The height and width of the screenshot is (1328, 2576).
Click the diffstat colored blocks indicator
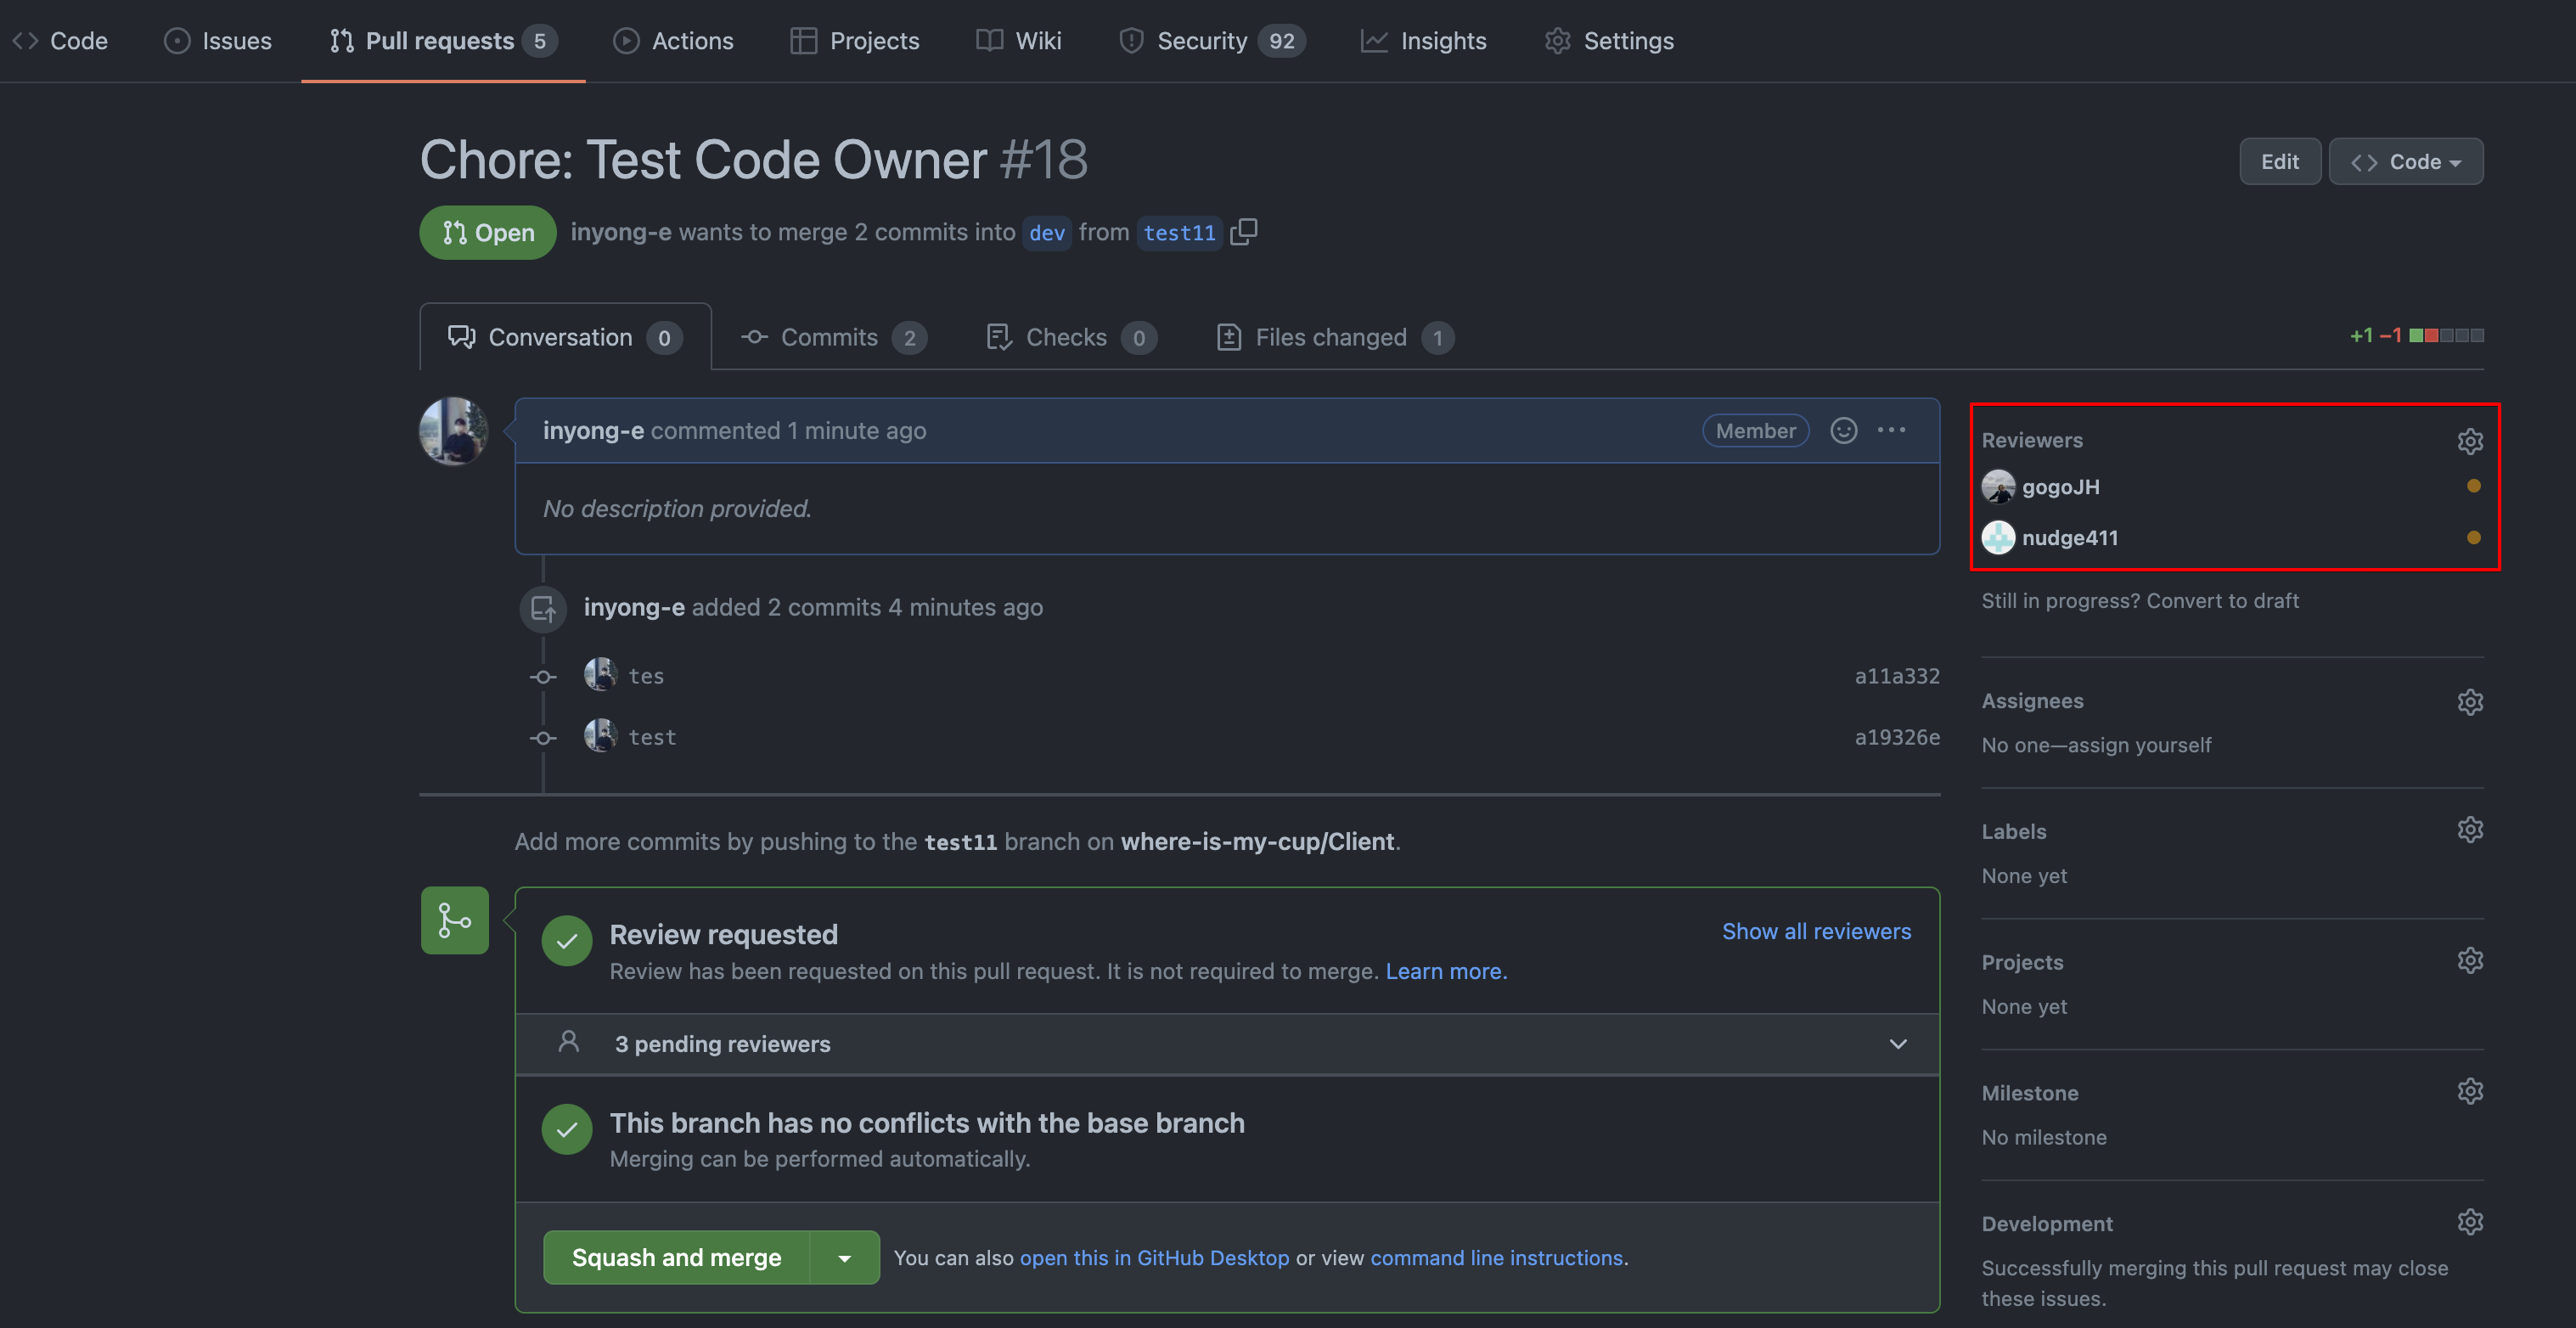[2445, 336]
